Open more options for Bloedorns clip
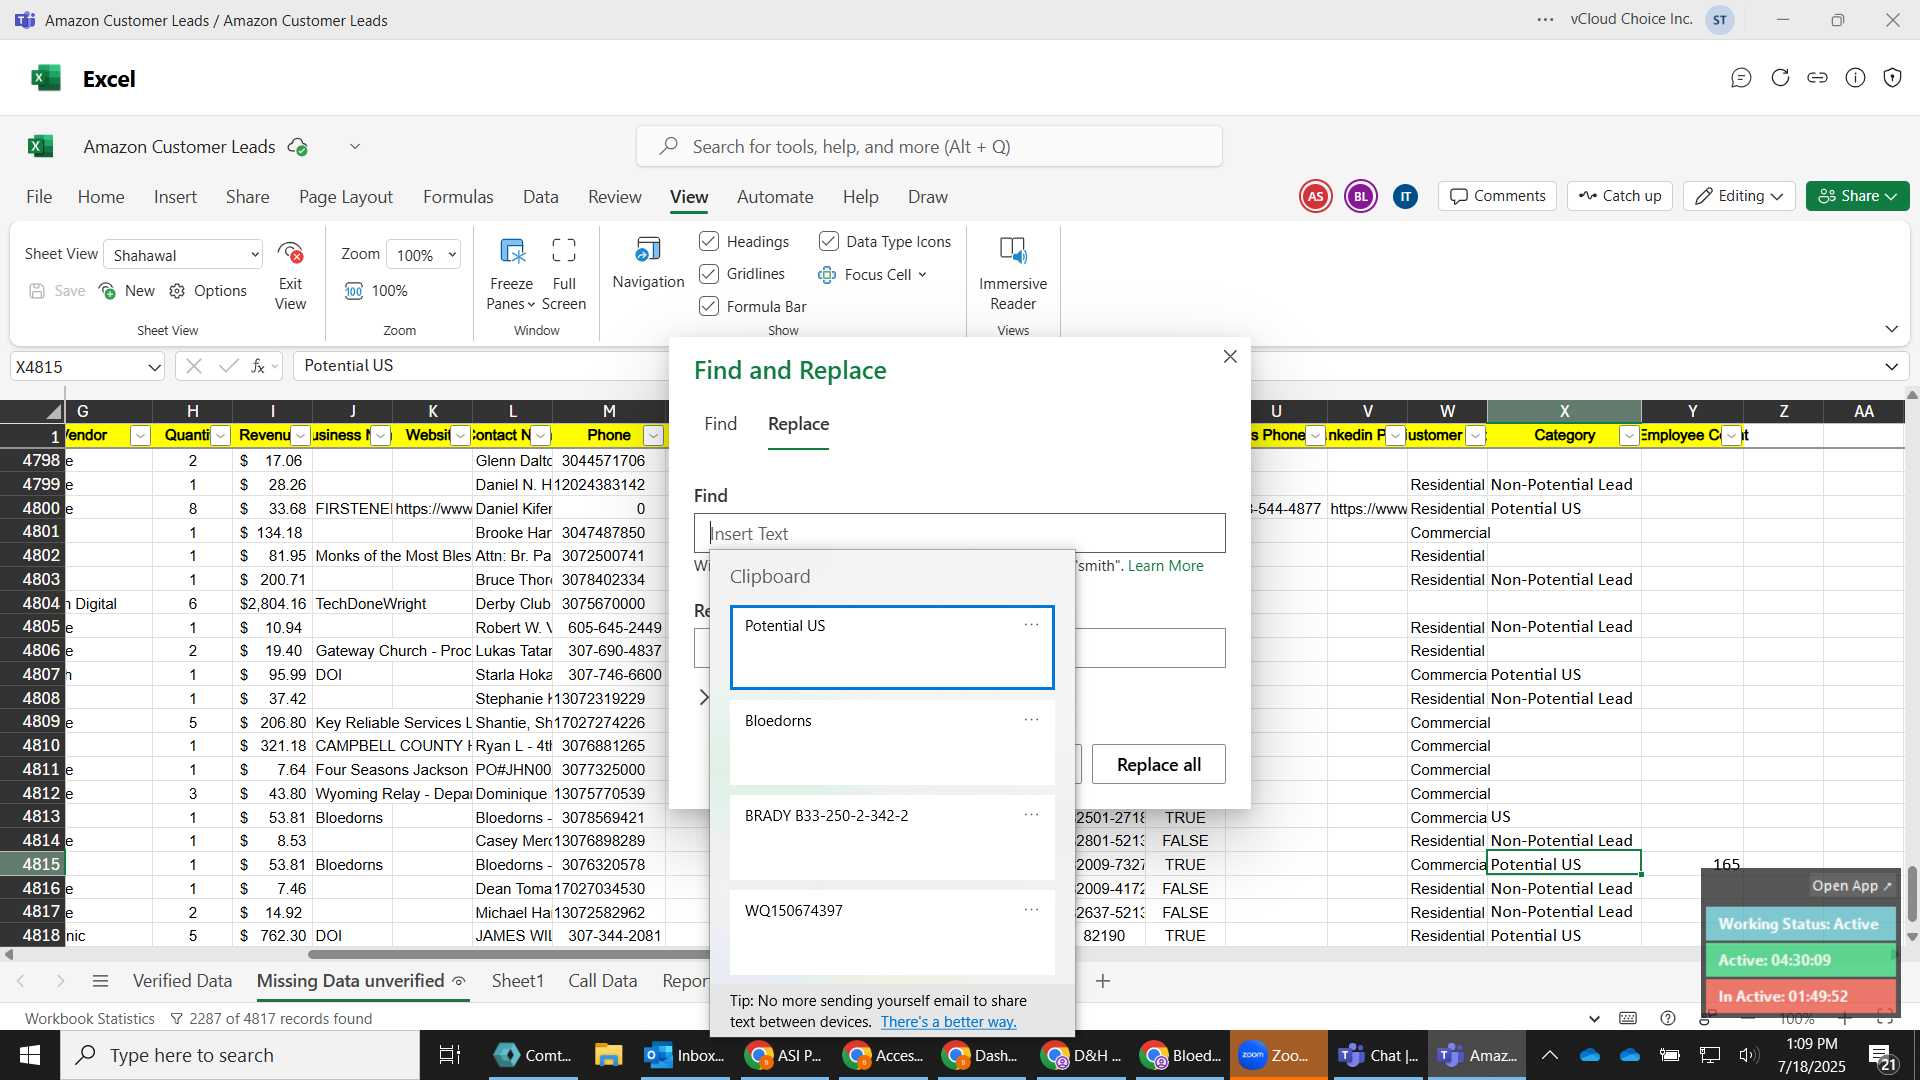The width and height of the screenshot is (1920, 1080). click(x=1031, y=720)
